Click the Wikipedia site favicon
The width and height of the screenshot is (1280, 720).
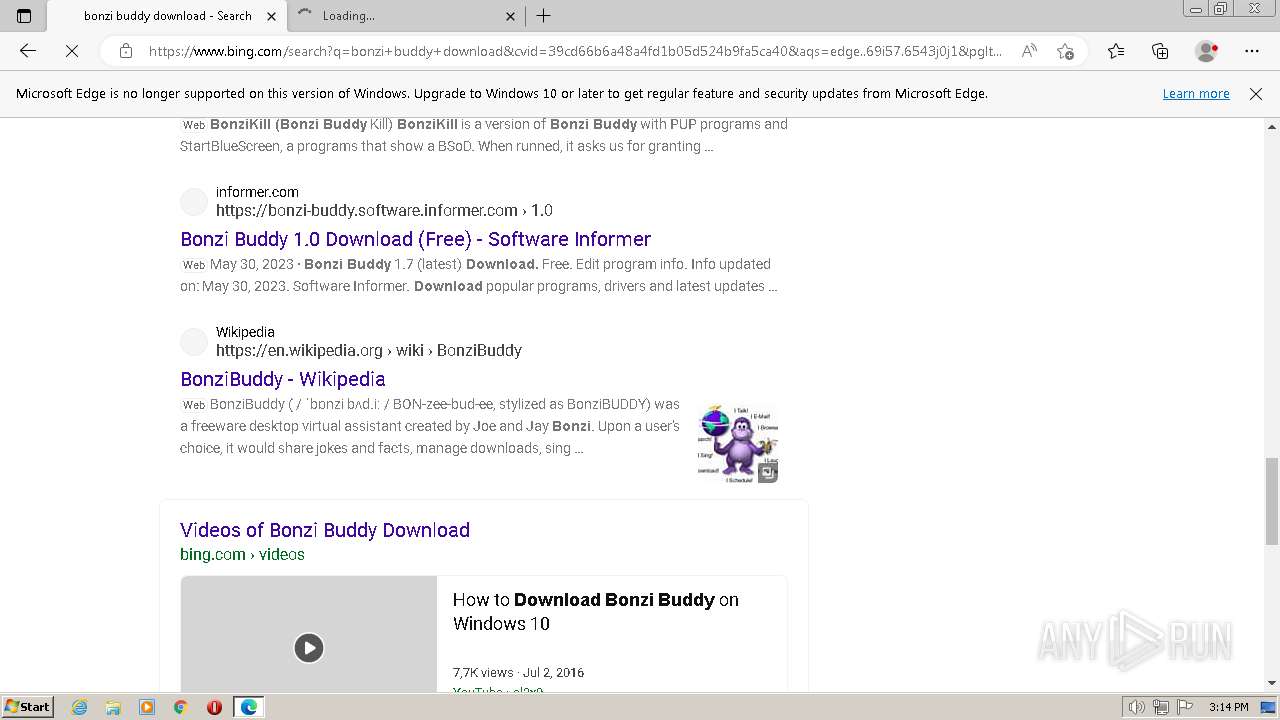pos(194,342)
